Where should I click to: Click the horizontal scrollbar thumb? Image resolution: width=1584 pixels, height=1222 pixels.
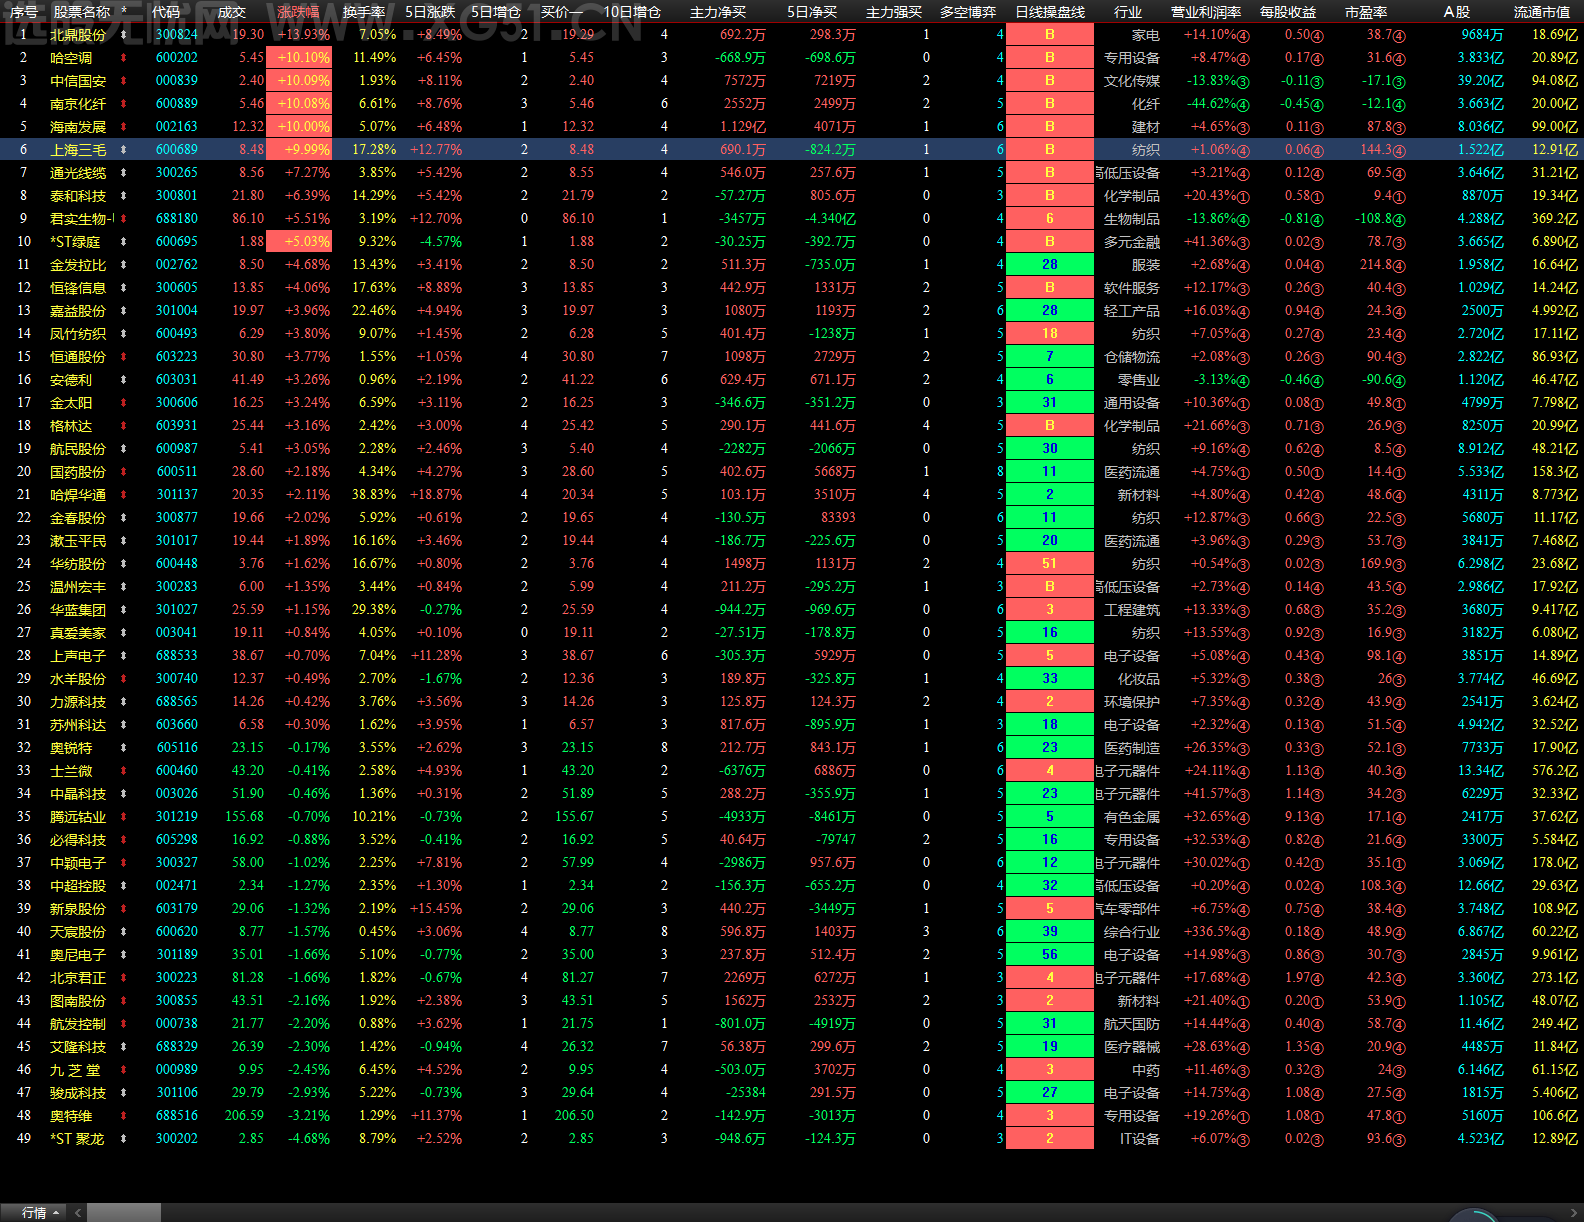click(x=122, y=1213)
